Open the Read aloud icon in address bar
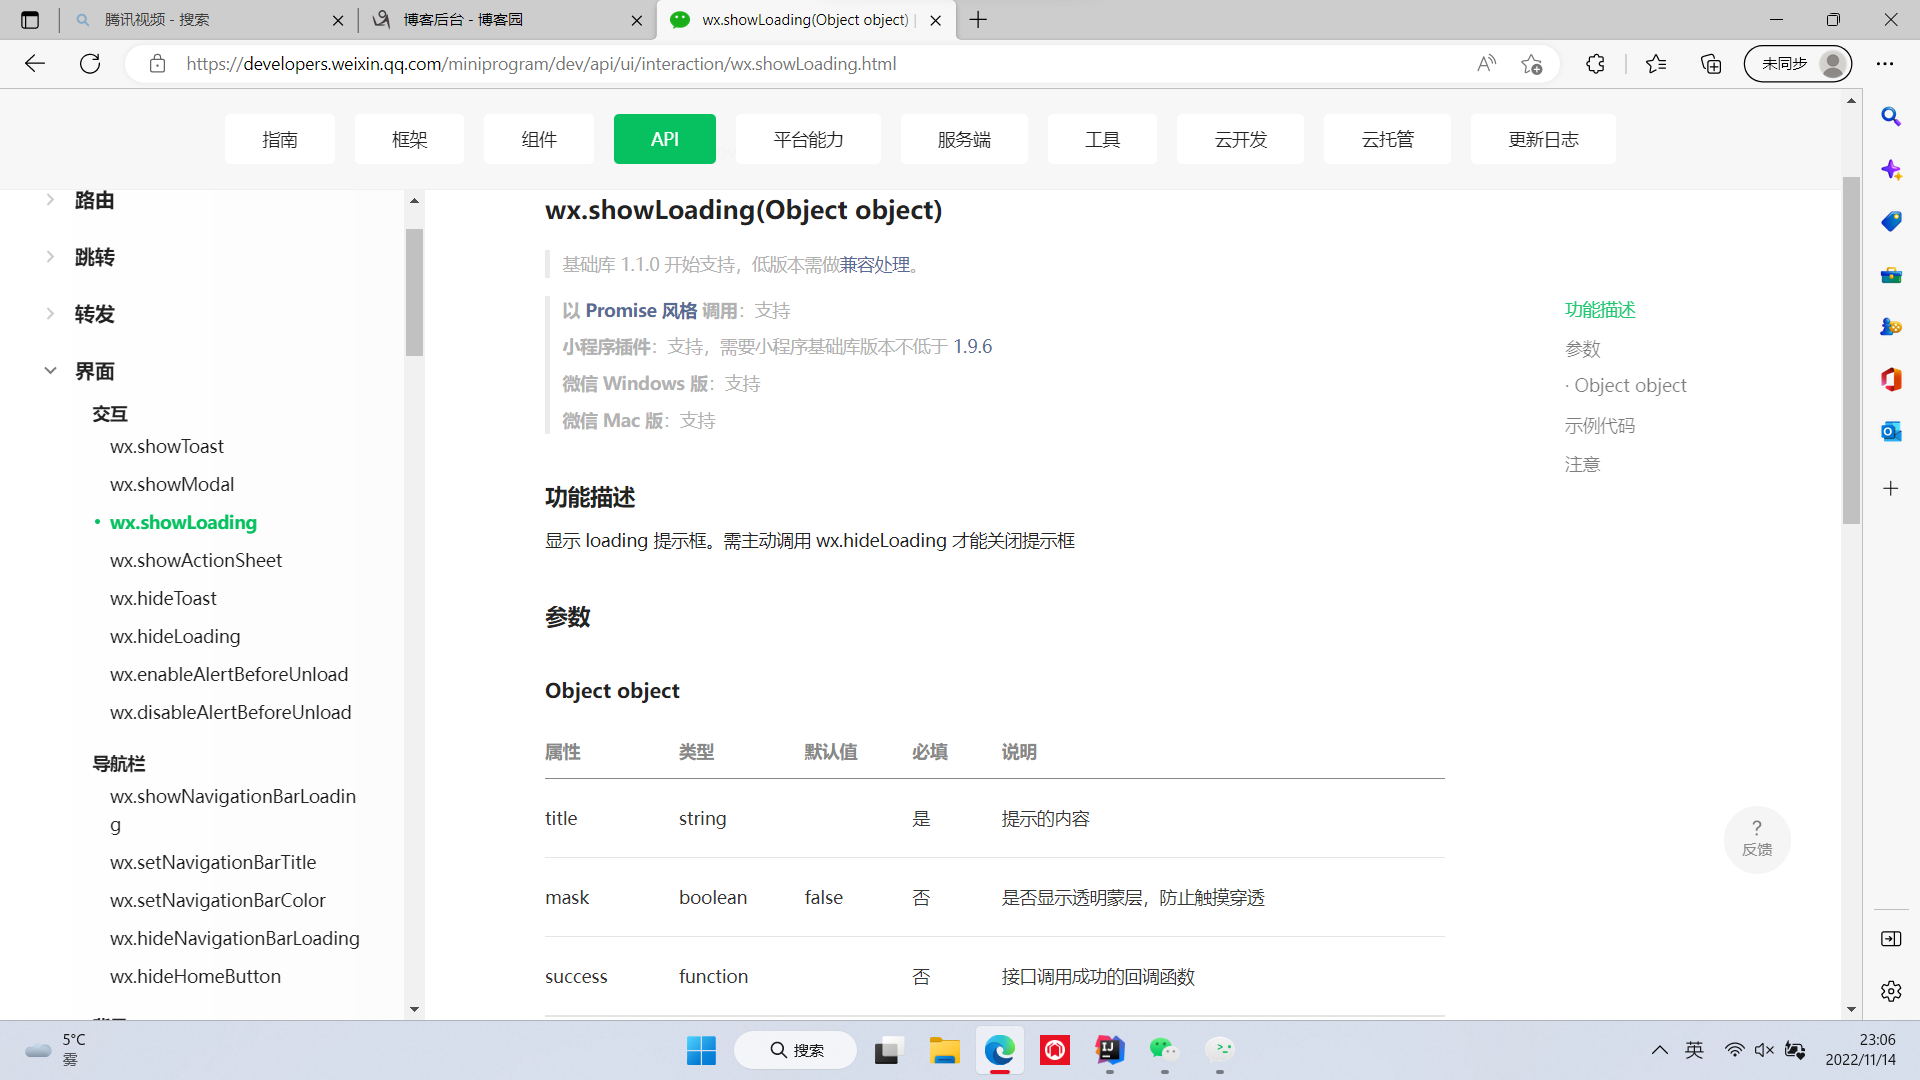 (x=1486, y=64)
